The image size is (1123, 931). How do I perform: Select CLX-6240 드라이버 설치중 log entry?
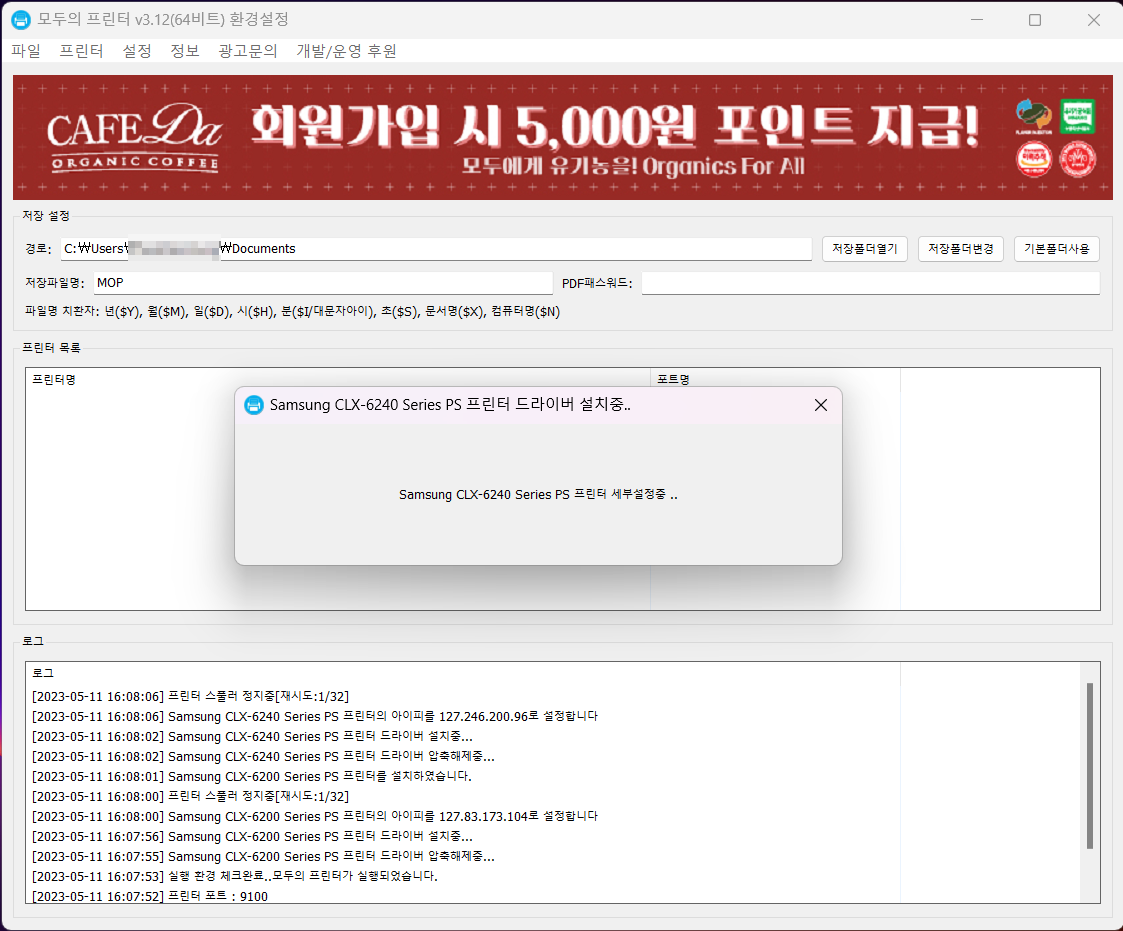click(252, 736)
